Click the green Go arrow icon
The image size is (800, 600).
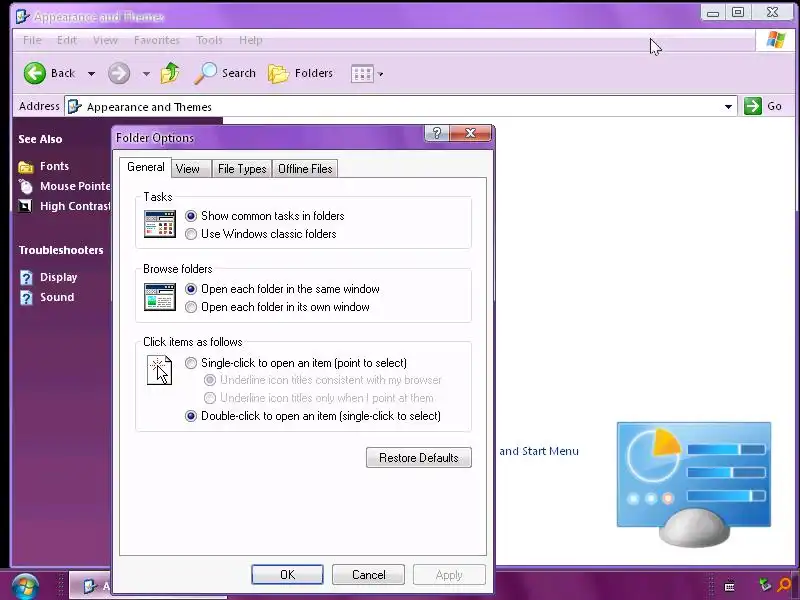point(753,106)
